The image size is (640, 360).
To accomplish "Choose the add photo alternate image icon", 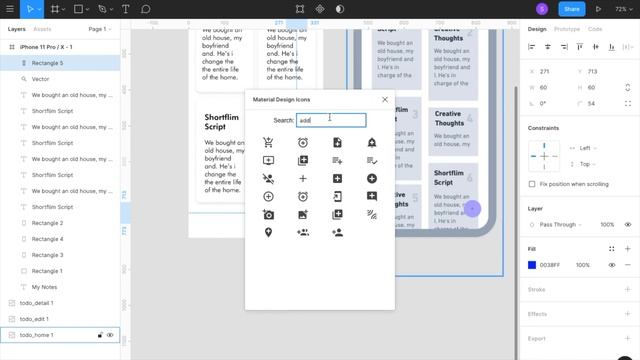I will point(303,214).
